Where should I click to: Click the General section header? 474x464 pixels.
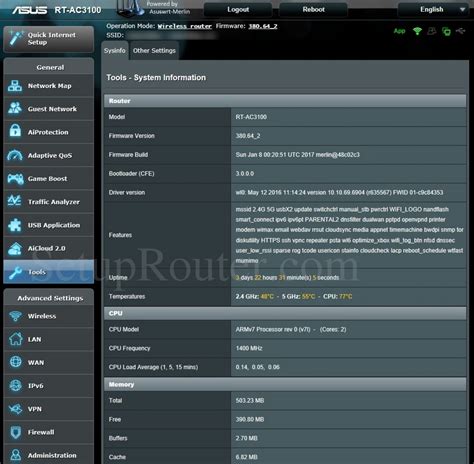tap(49, 67)
